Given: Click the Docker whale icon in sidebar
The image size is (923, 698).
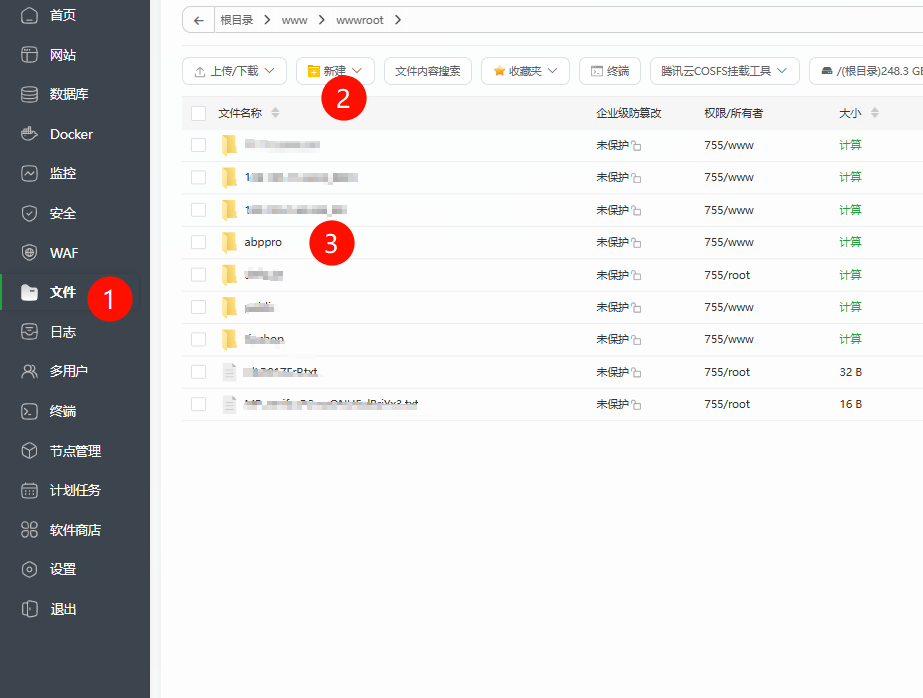Looking at the screenshot, I should point(29,134).
